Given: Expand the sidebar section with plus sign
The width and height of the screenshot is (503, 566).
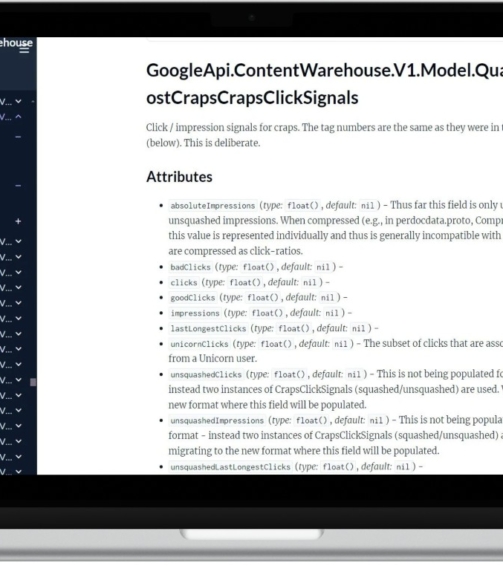Looking at the screenshot, I should click(18, 221).
